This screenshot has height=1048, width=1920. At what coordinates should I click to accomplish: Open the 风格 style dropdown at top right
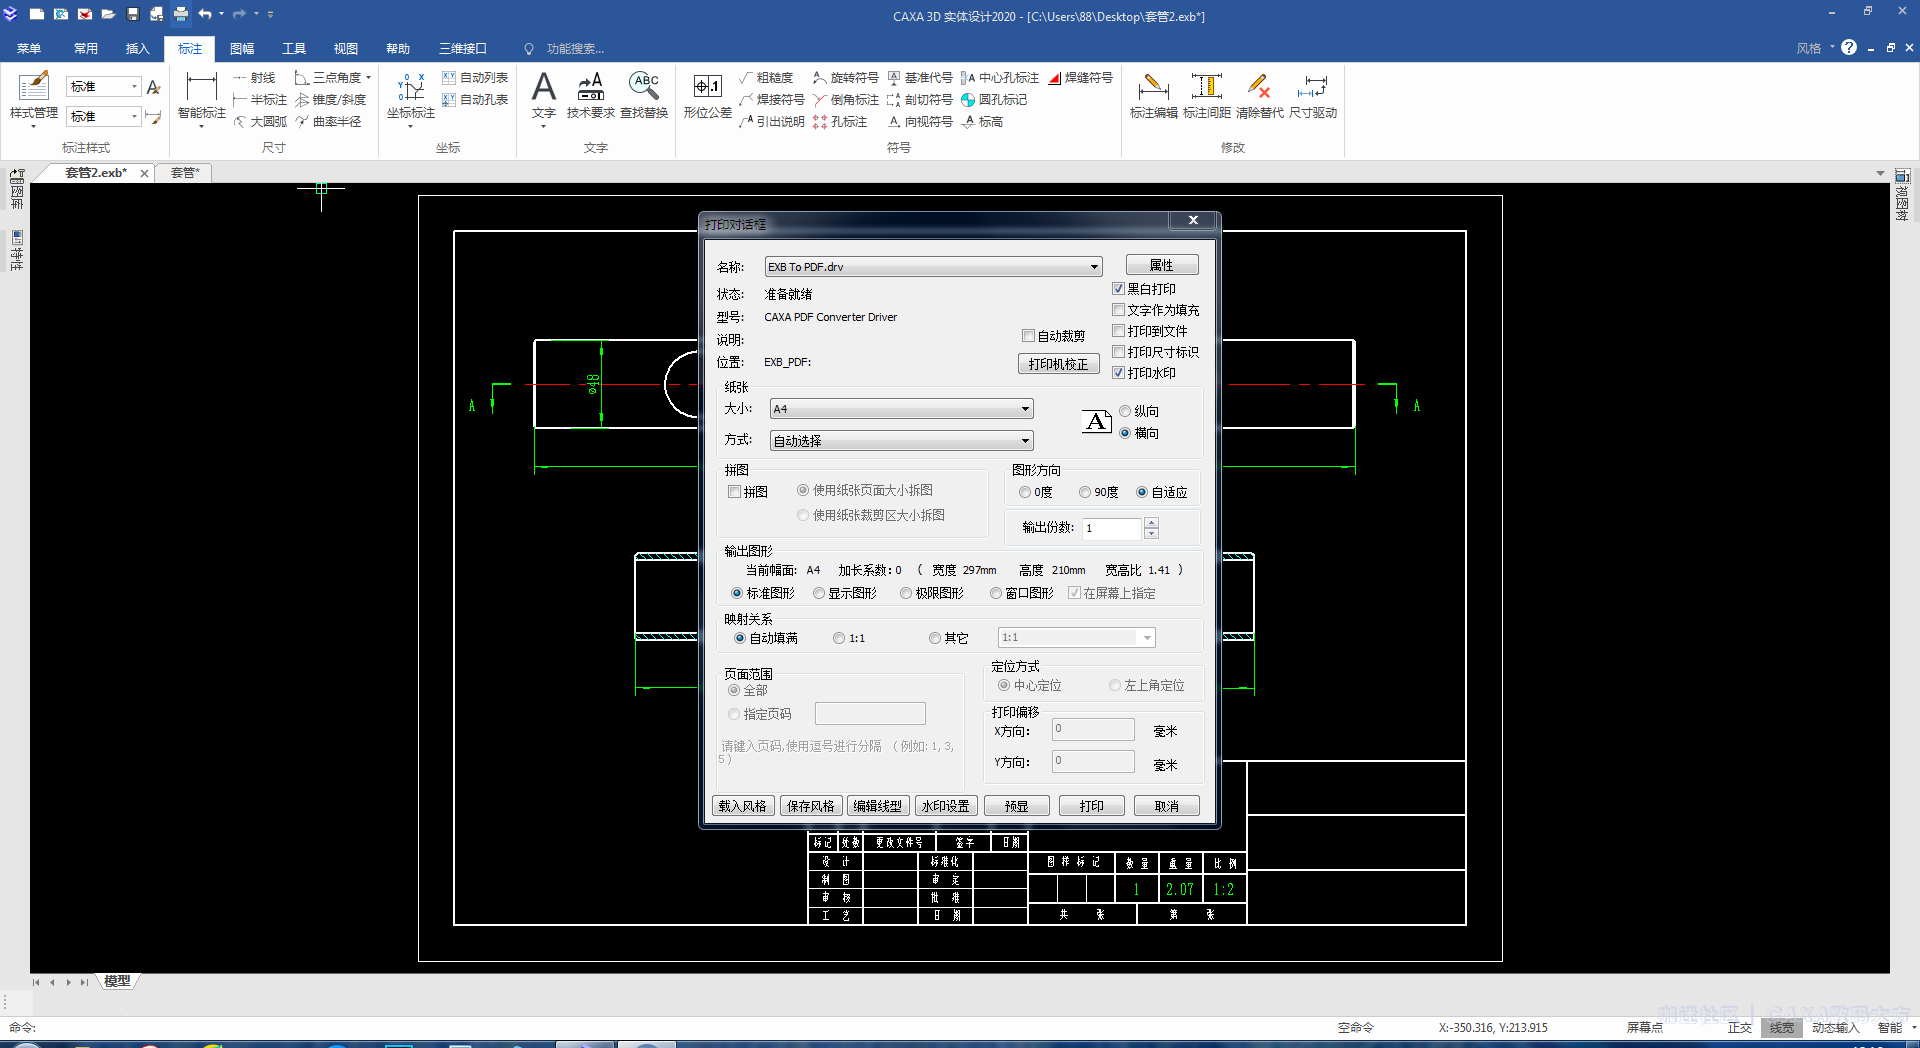(1815, 48)
